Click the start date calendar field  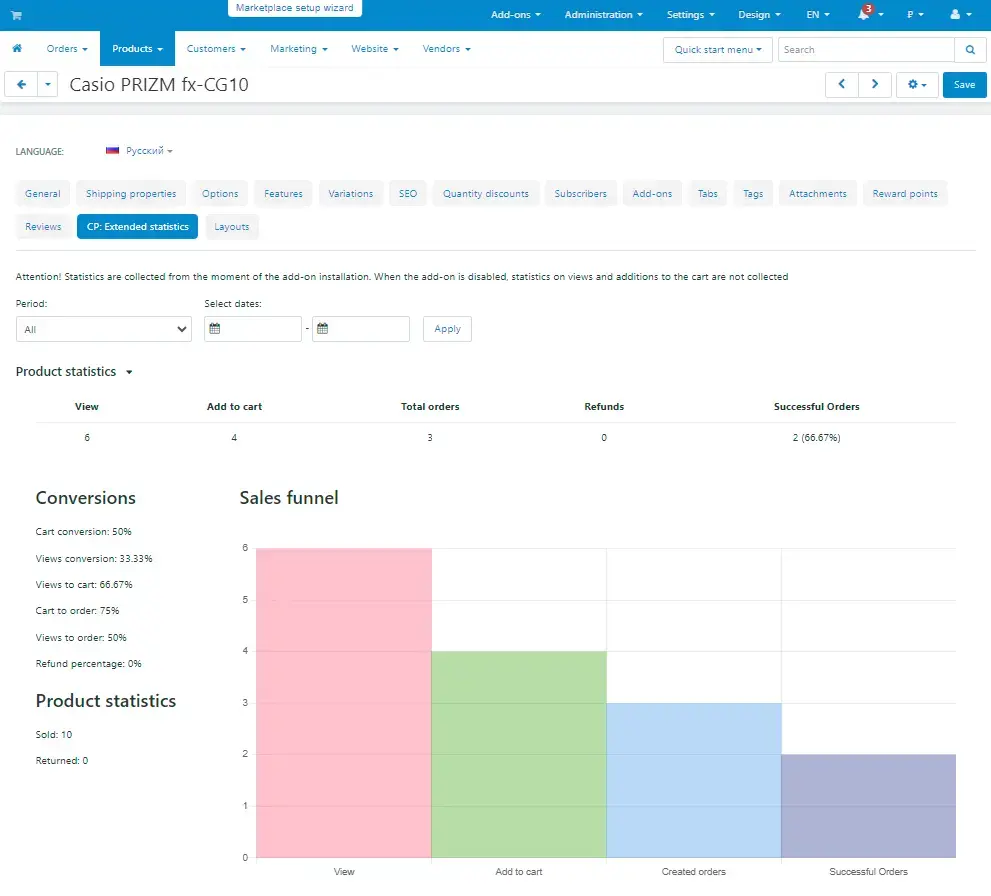point(253,329)
